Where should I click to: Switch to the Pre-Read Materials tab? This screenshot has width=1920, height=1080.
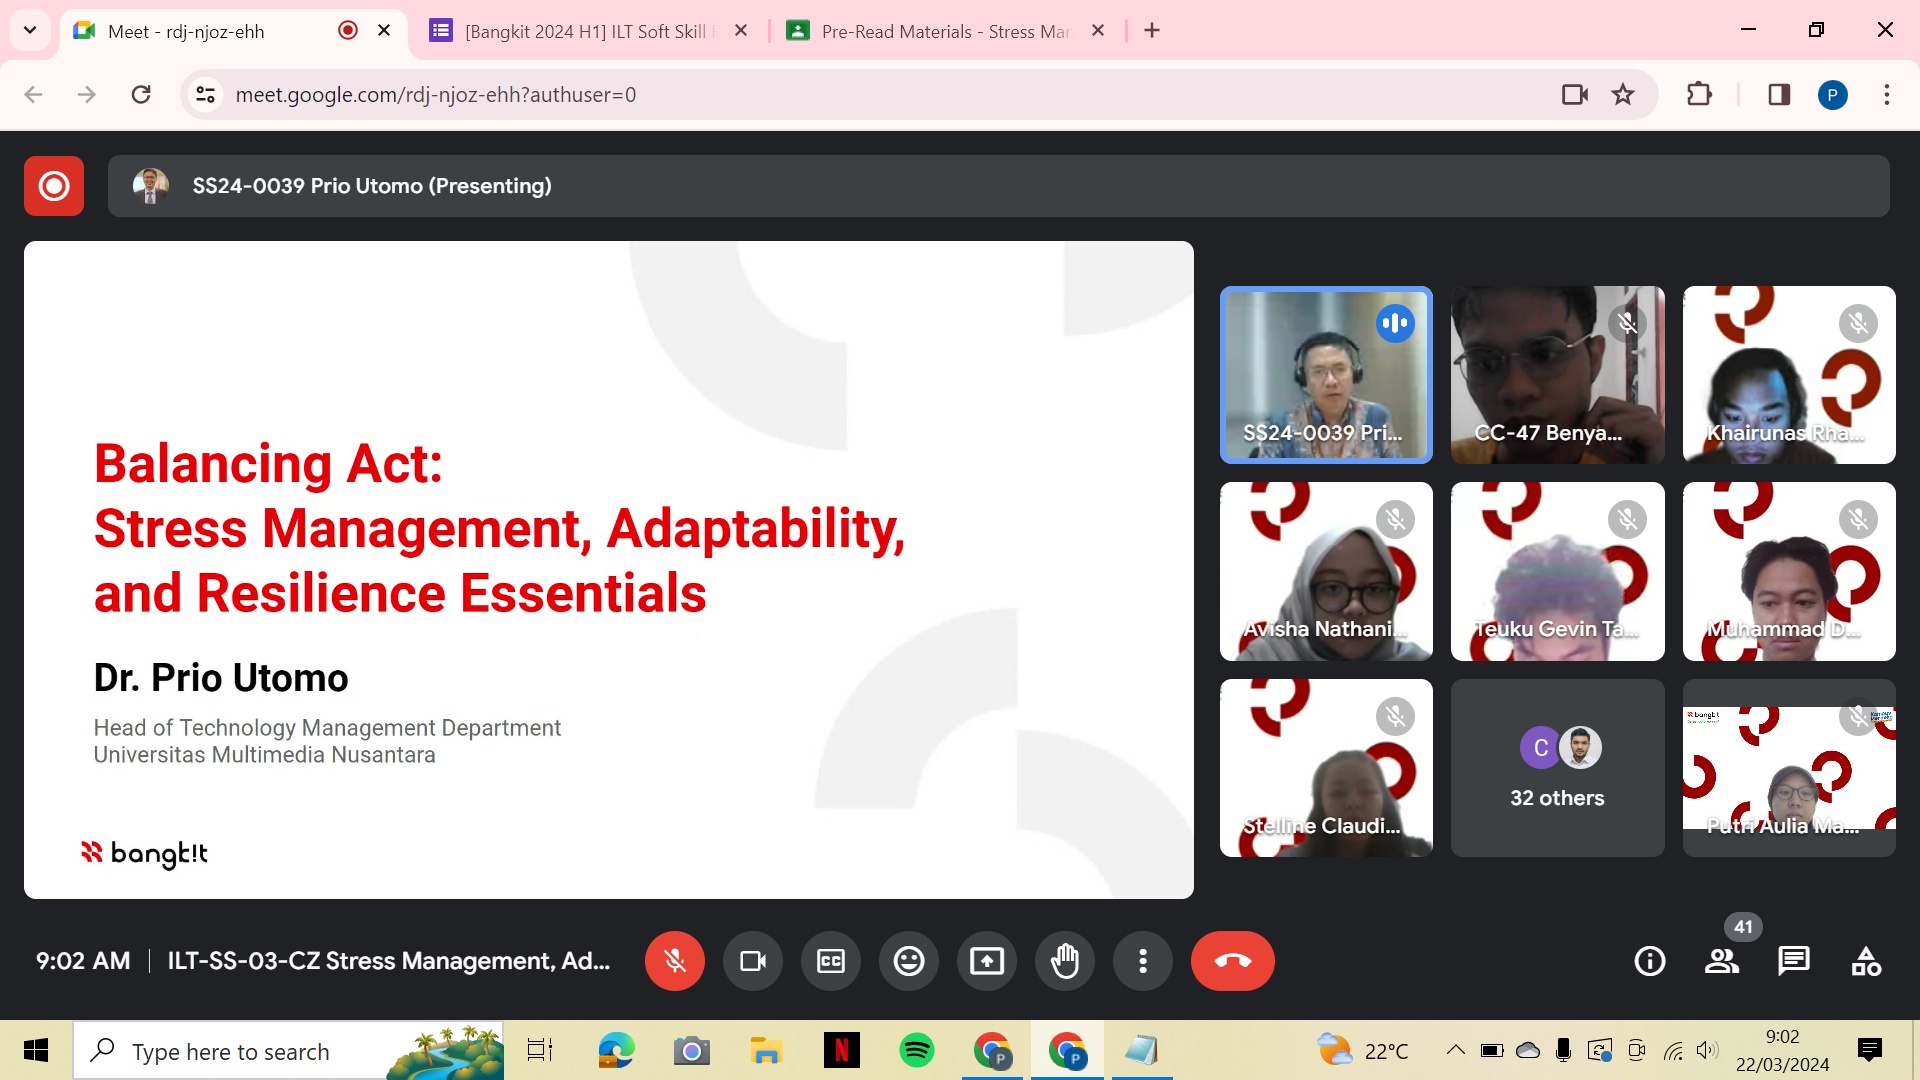pos(942,31)
